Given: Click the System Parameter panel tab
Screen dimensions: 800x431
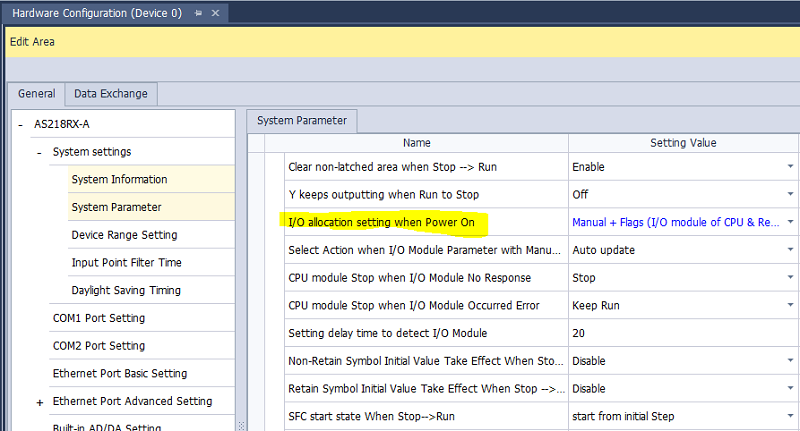Looking at the screenshot, I should point(302,121).
